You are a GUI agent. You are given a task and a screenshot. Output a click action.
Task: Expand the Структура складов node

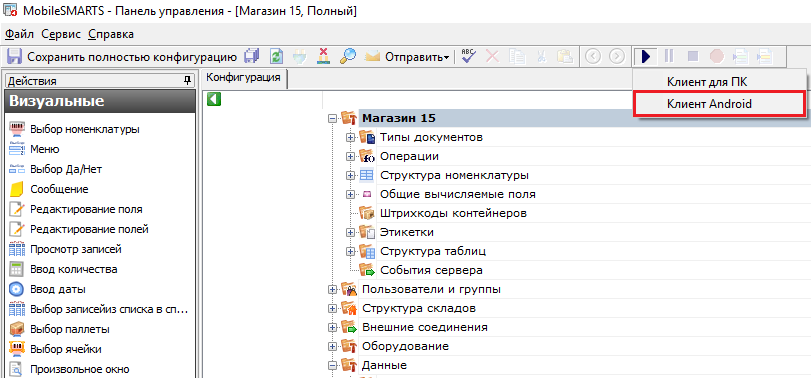click(332, 309)
